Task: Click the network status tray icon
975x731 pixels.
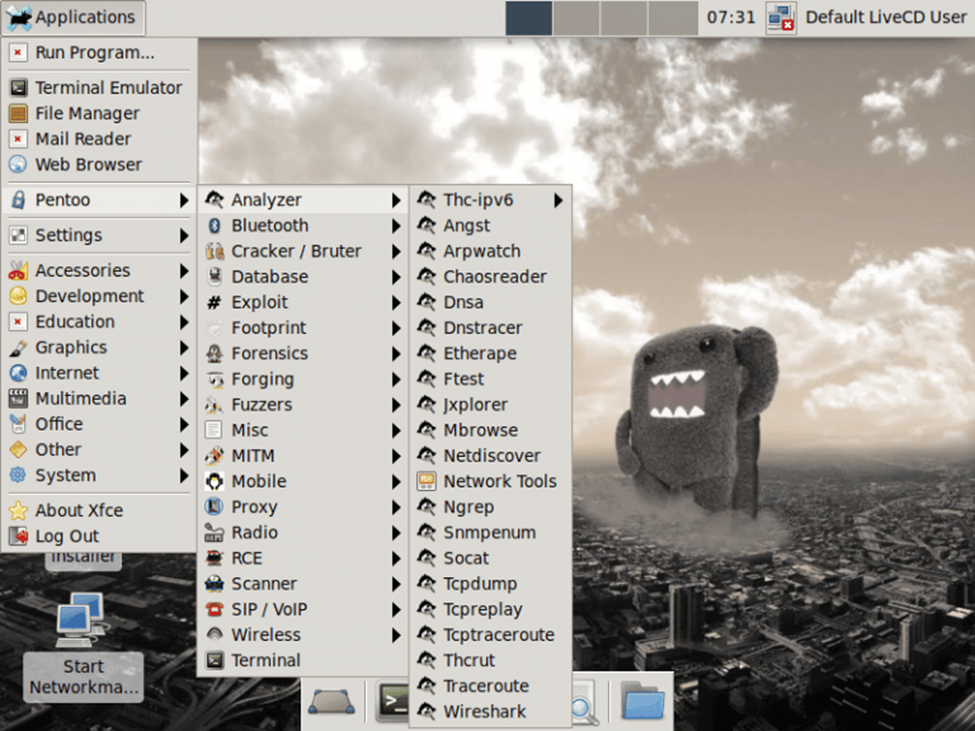Action: [x=779, y=17]
